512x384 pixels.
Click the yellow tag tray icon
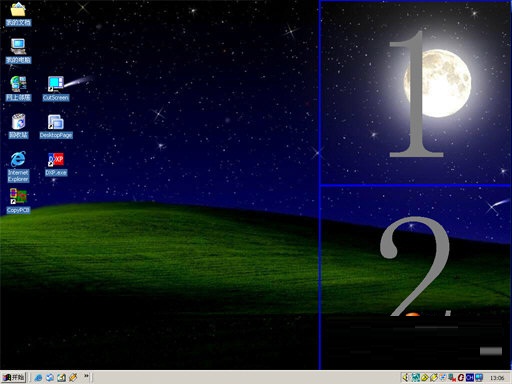point(425,378)
